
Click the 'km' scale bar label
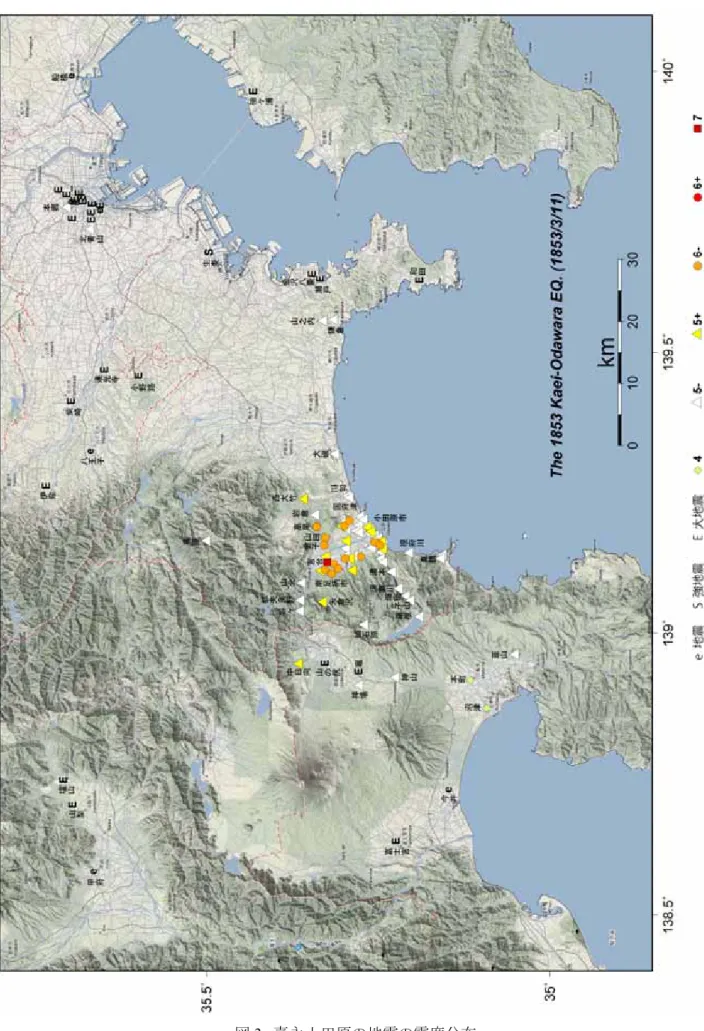(607, 352)
